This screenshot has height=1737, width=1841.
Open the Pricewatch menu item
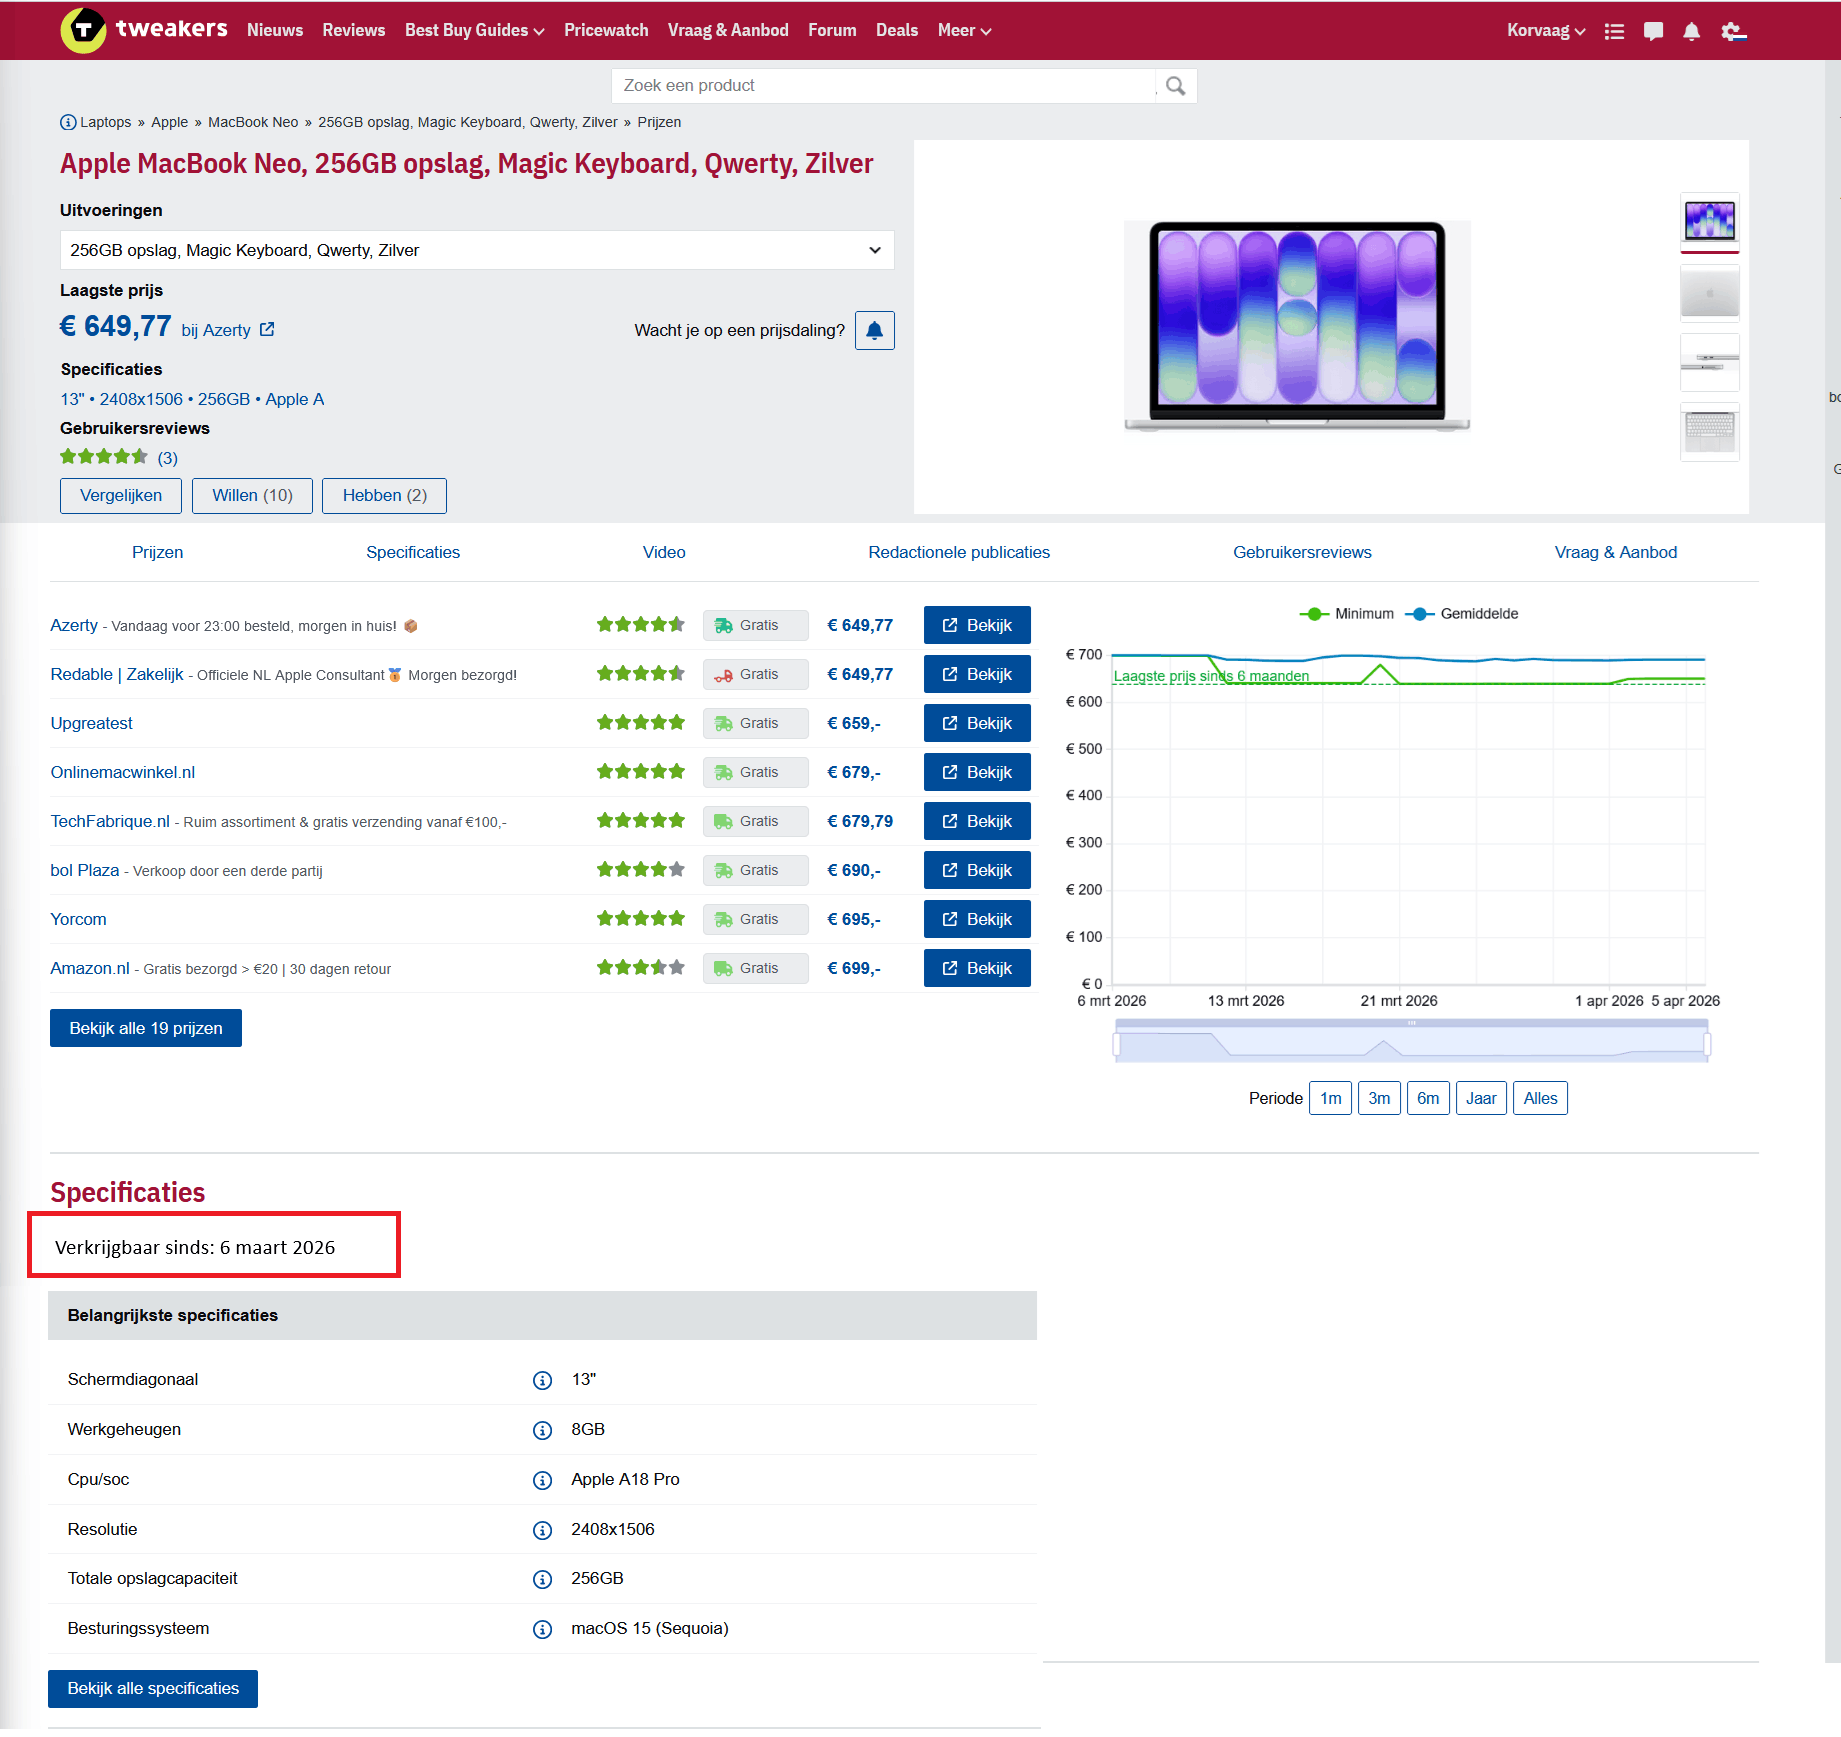[x=606, y=30]
